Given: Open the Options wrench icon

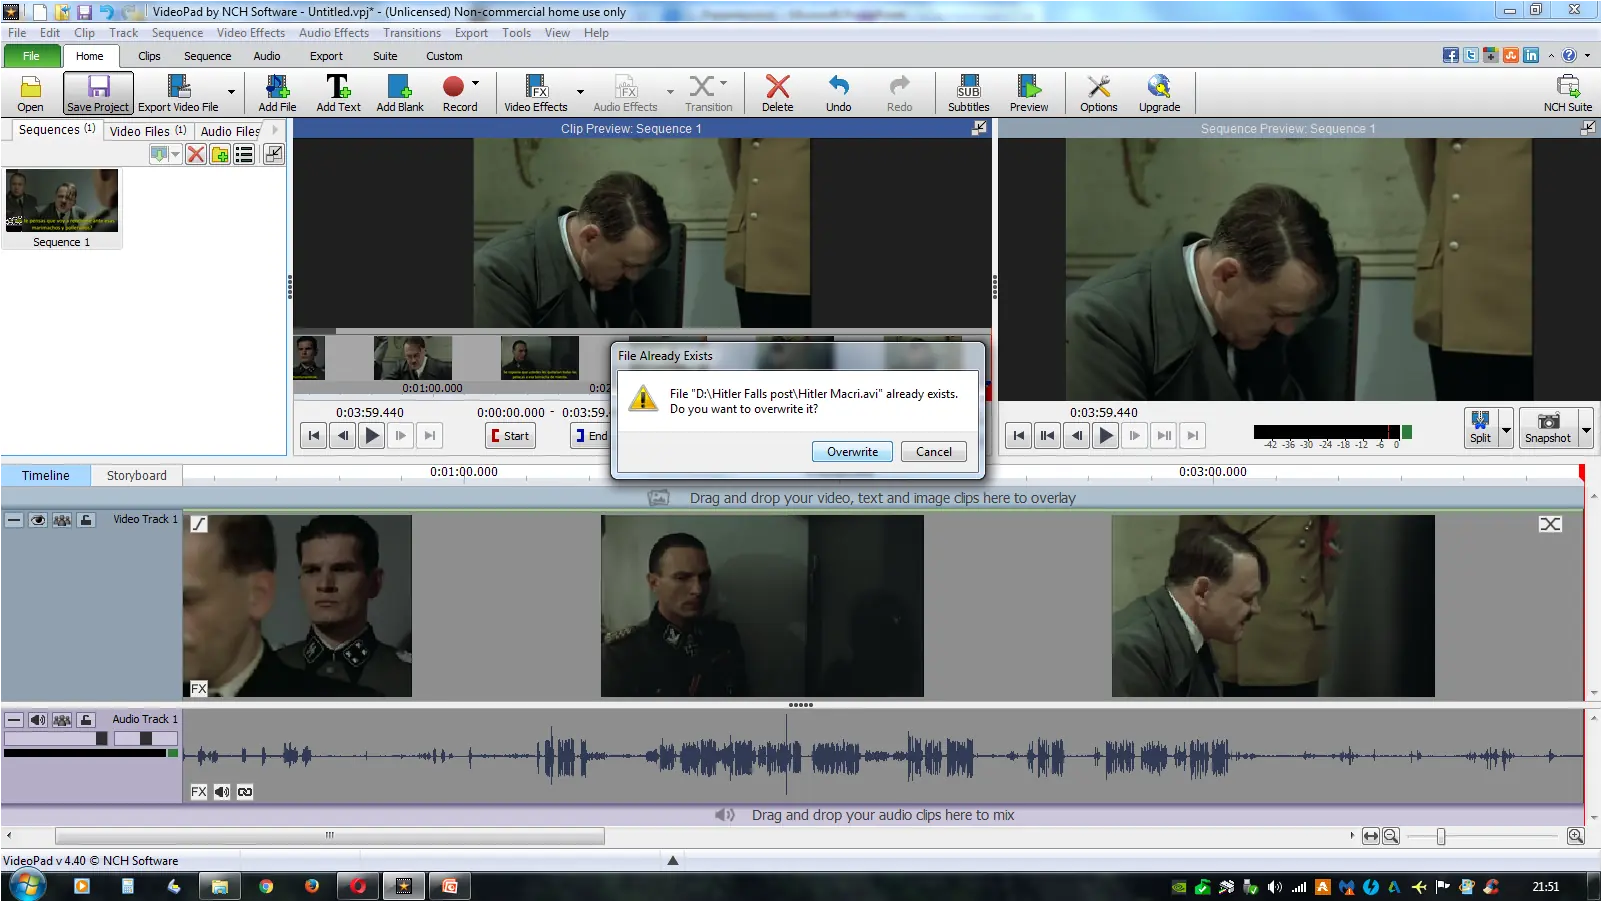Looking at the screenshot, I should [x=1099, y=93].
